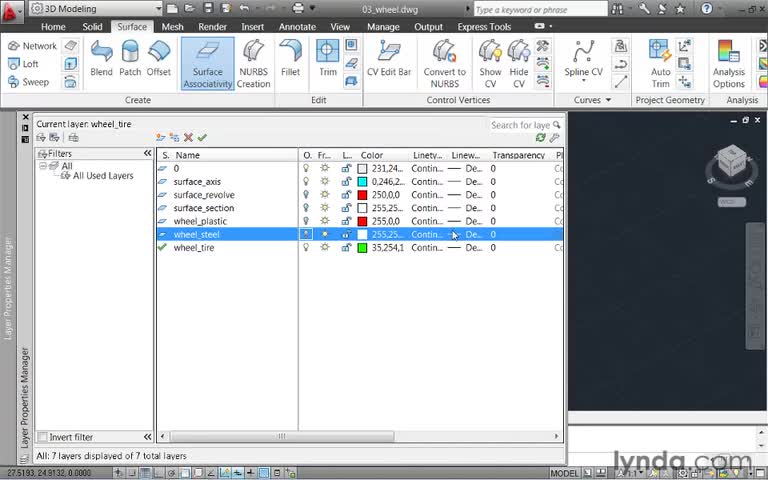Refresh the layer list
Image resolution: width=768 pixels, height=480 pixels.
click(x=541, y=138)
